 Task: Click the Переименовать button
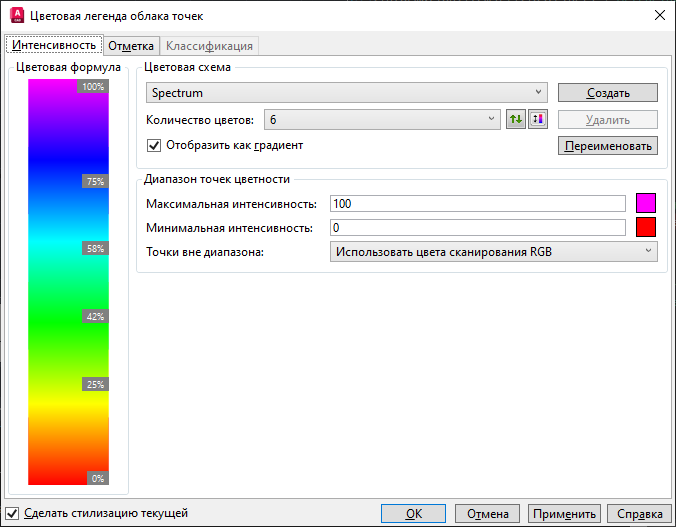[608, 146]
